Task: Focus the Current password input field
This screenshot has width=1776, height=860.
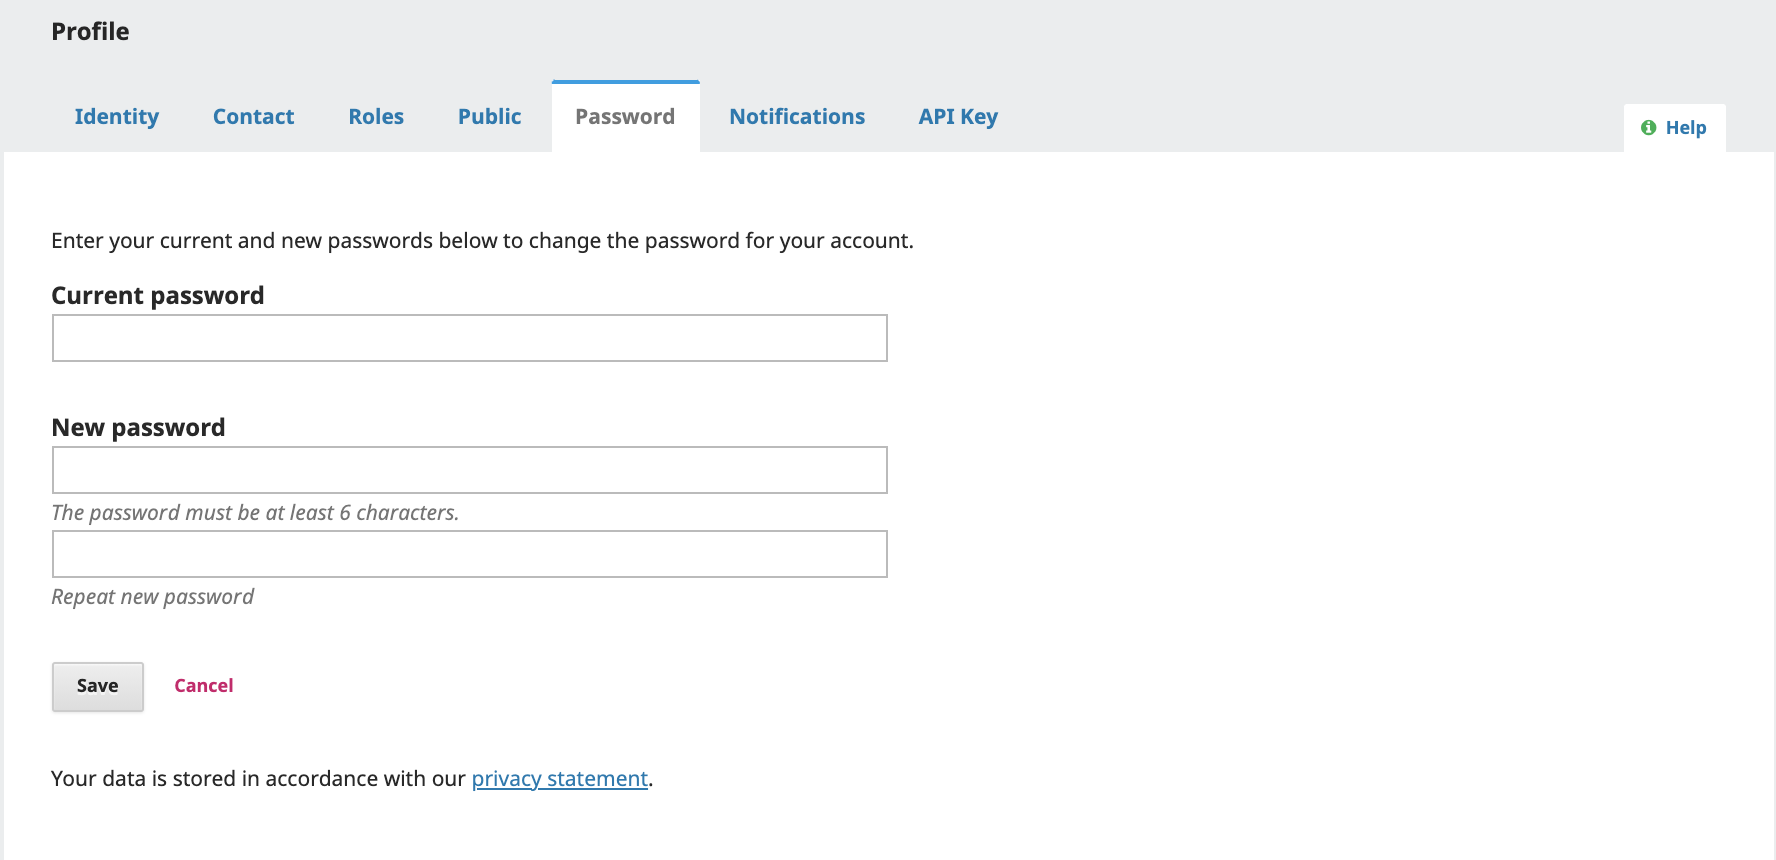Action: [x=469, y=338]
